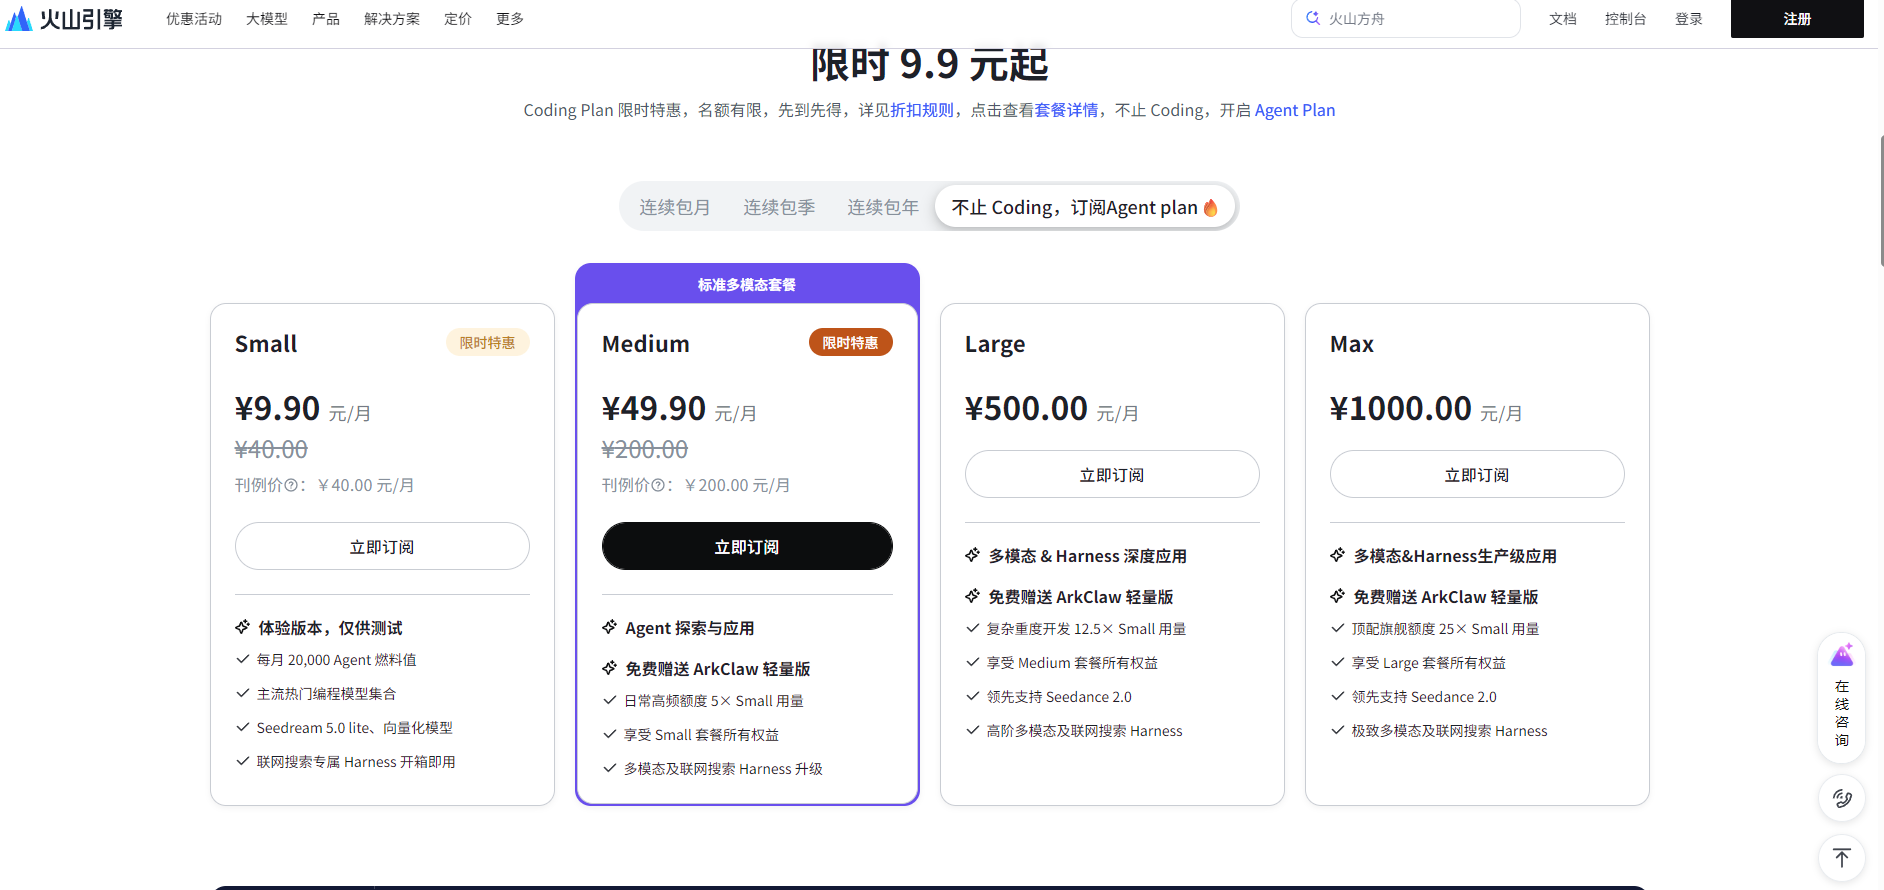Click the Large plan title
Screen dimensions: 1884x890
click(x=995, y=344)
